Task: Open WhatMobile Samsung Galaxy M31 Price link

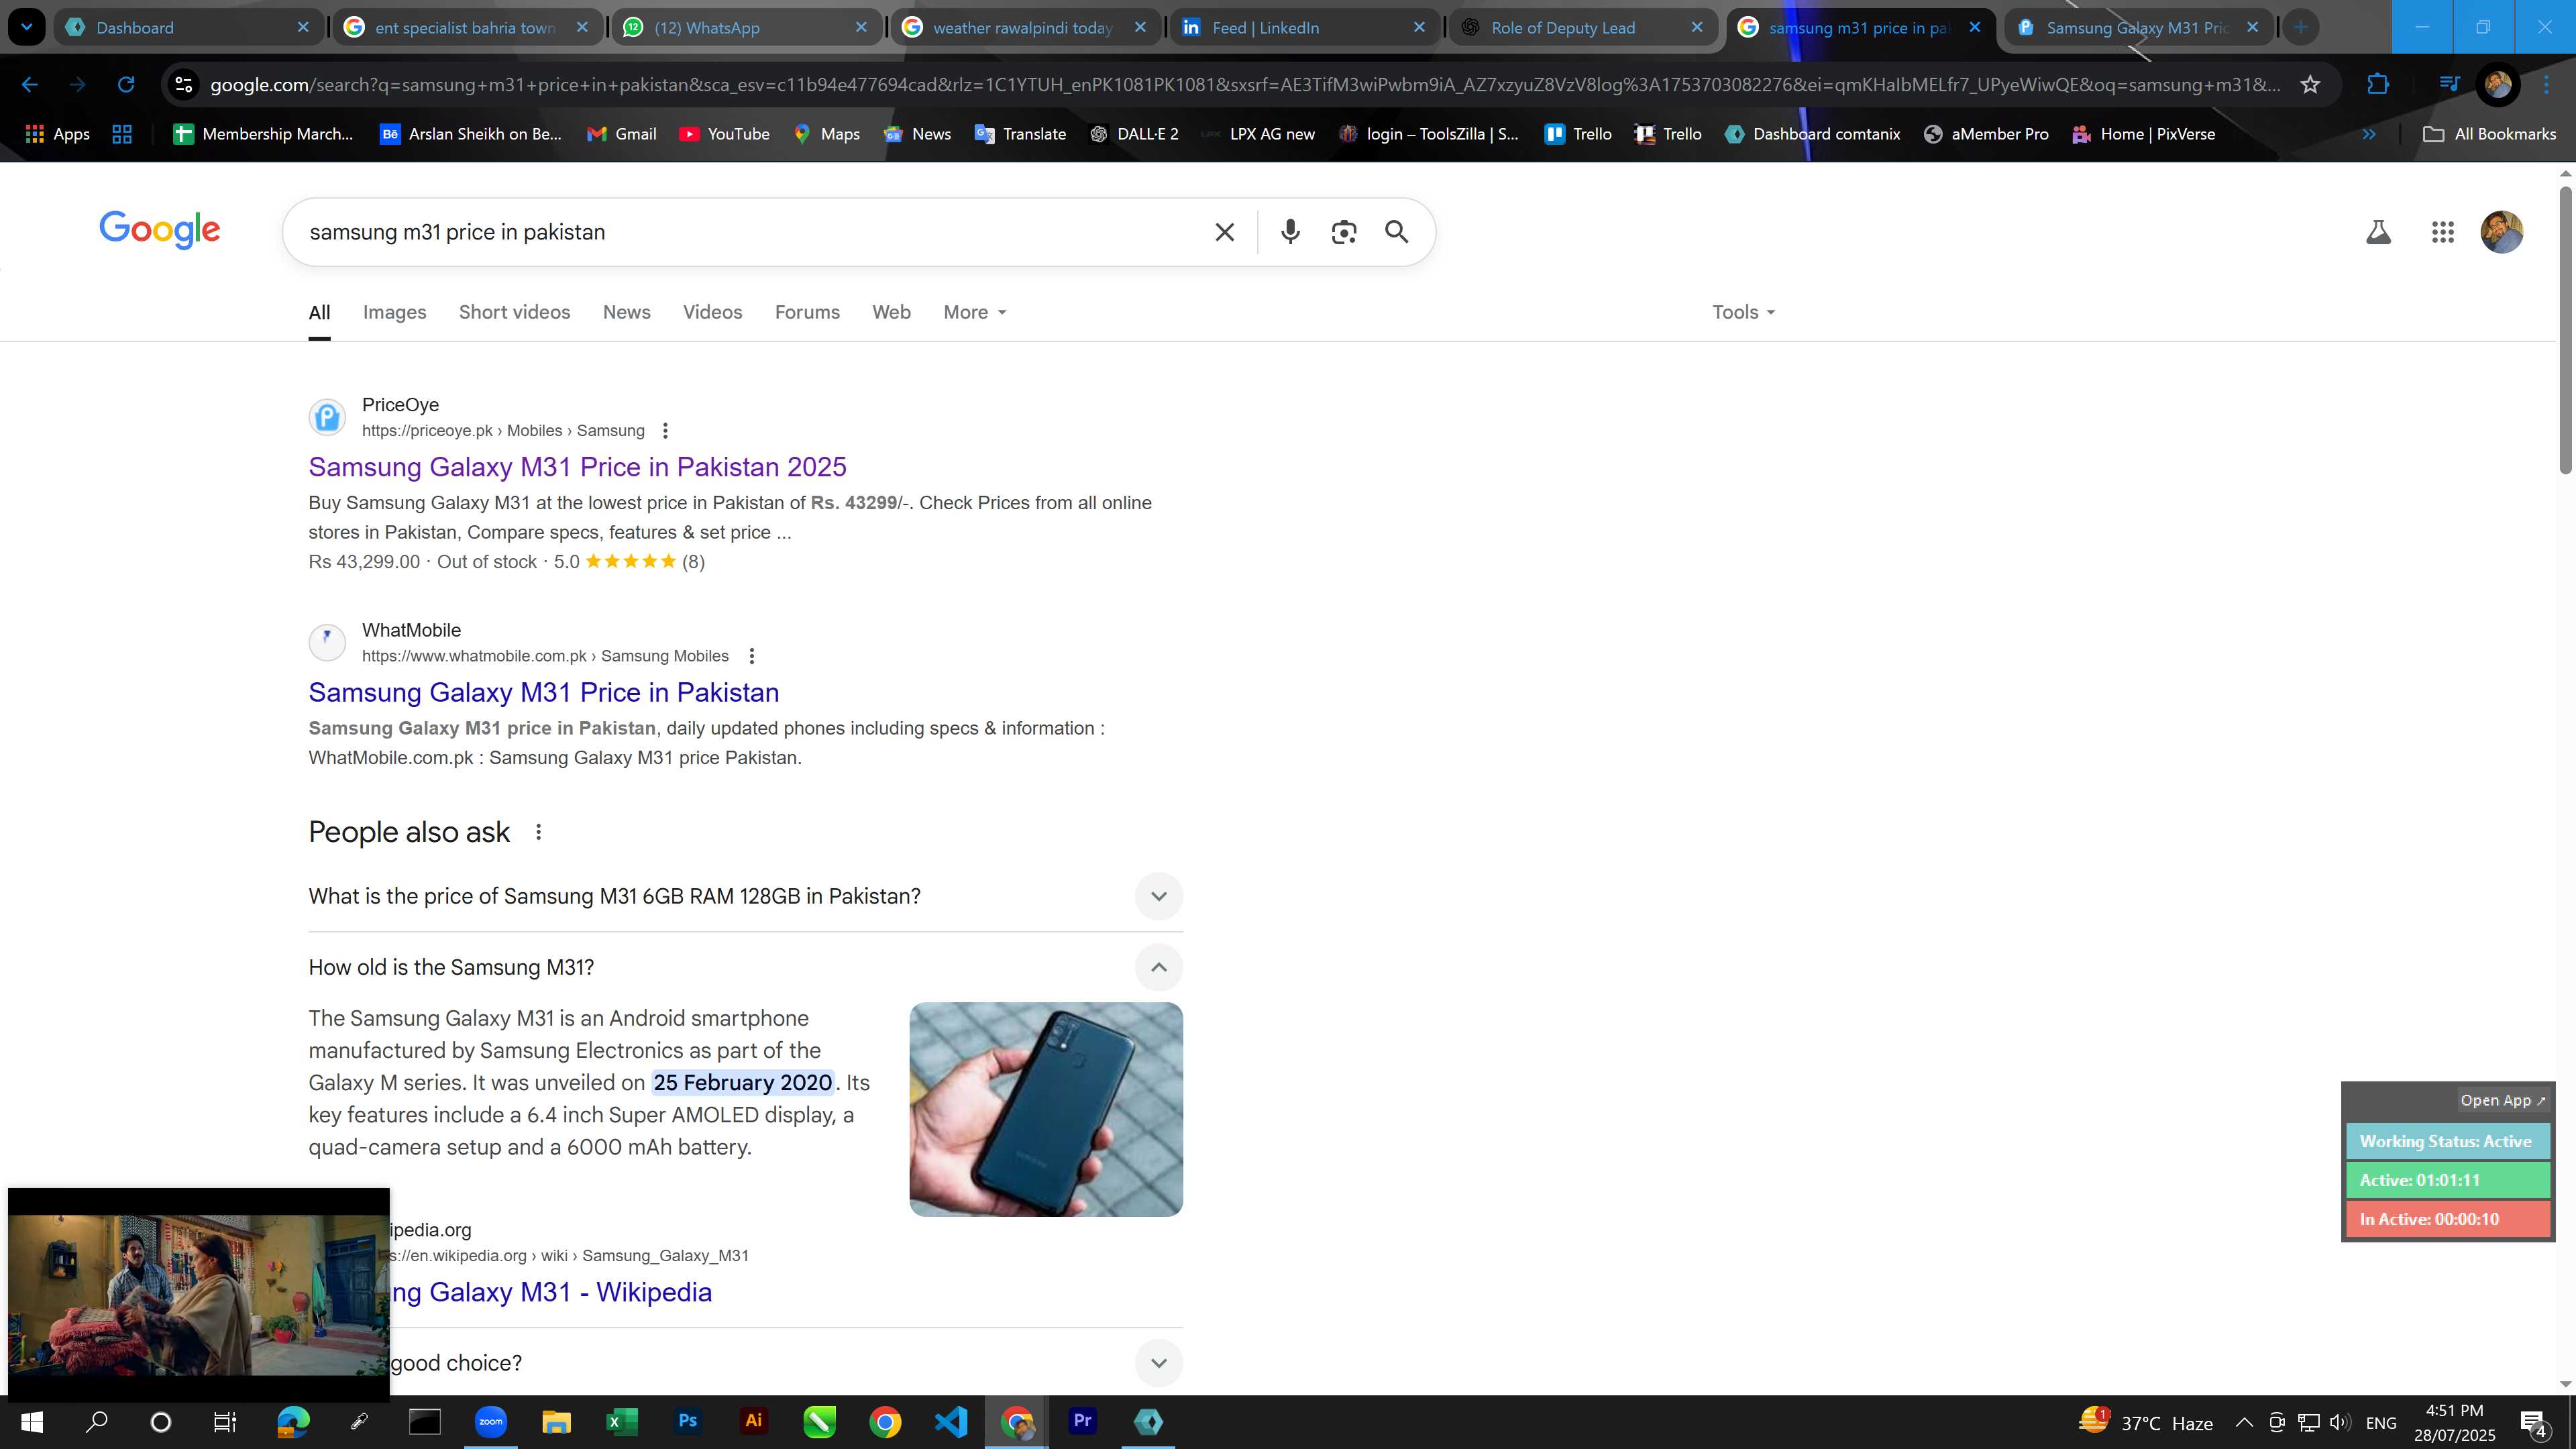Action: [543, 692]
